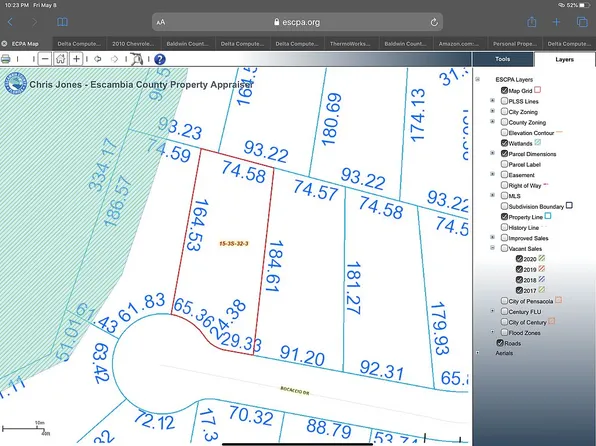Select parcel label 15-3S-32-3 on map
This screenshot has height=446, width=596.
[x=234, y=243]
